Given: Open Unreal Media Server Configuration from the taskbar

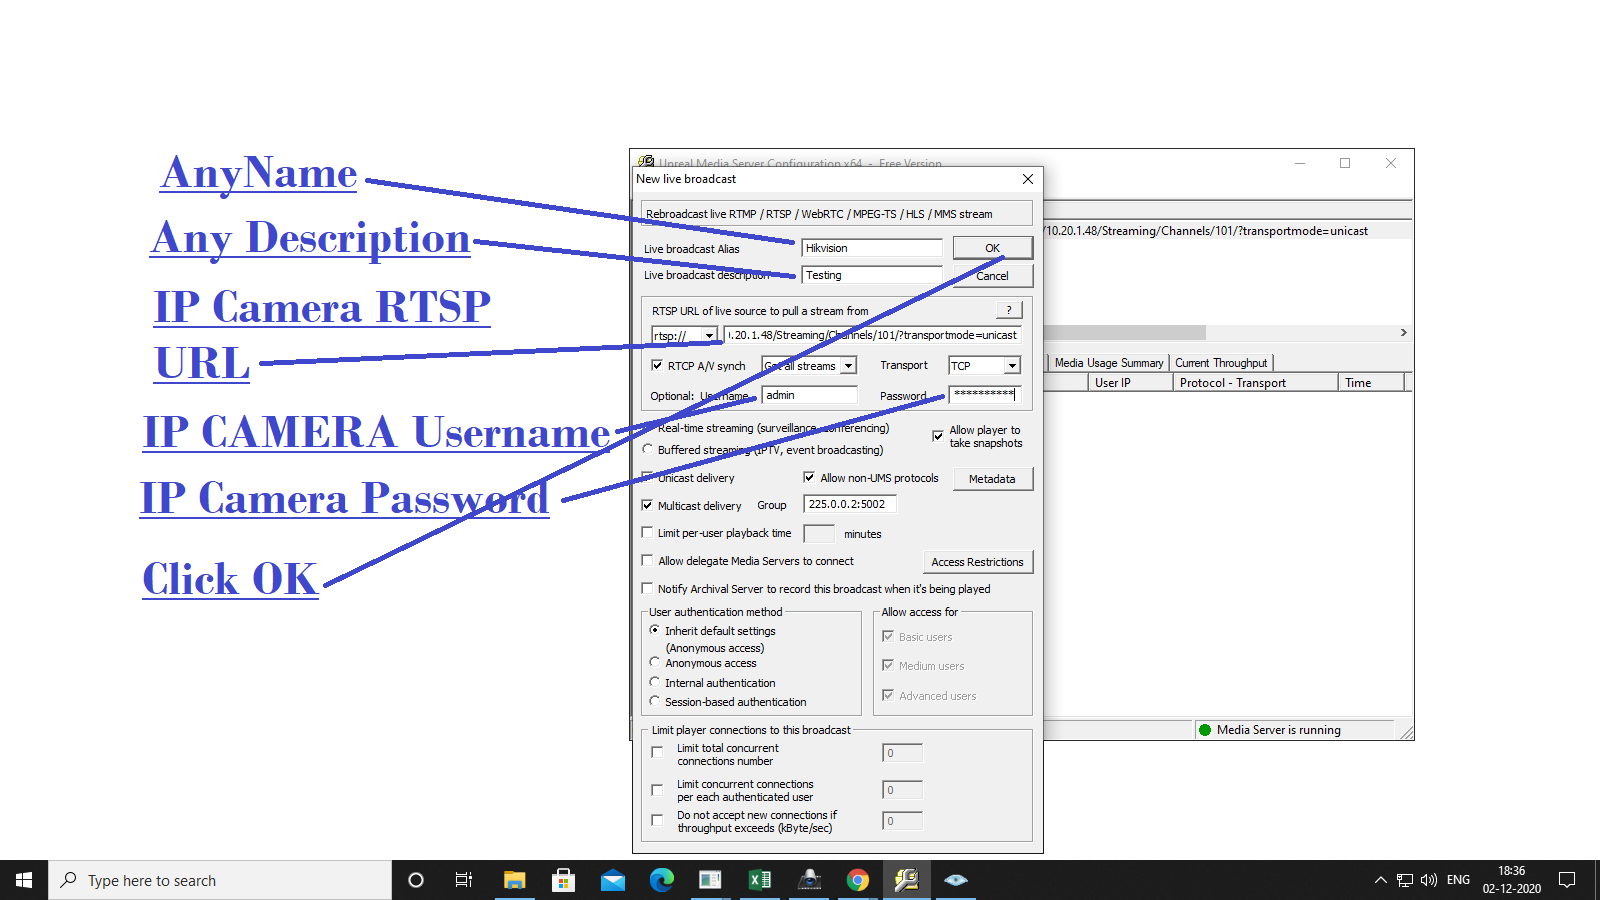Looking at the screenshot, I should pyautogui.click(x=906, y=880).
